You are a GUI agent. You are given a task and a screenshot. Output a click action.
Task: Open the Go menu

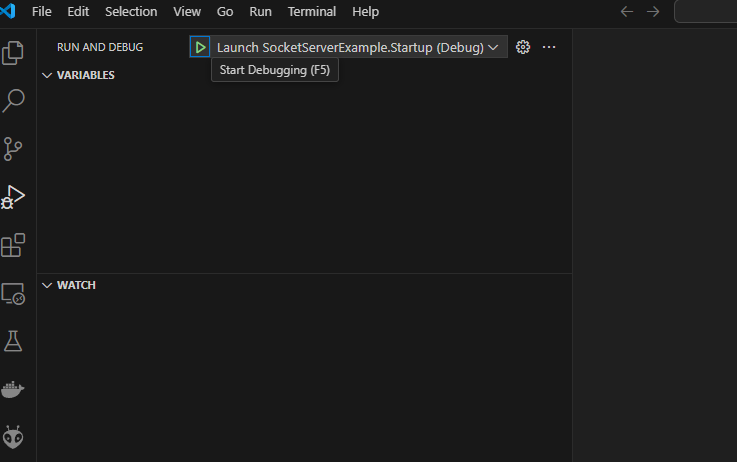(225, 11)
